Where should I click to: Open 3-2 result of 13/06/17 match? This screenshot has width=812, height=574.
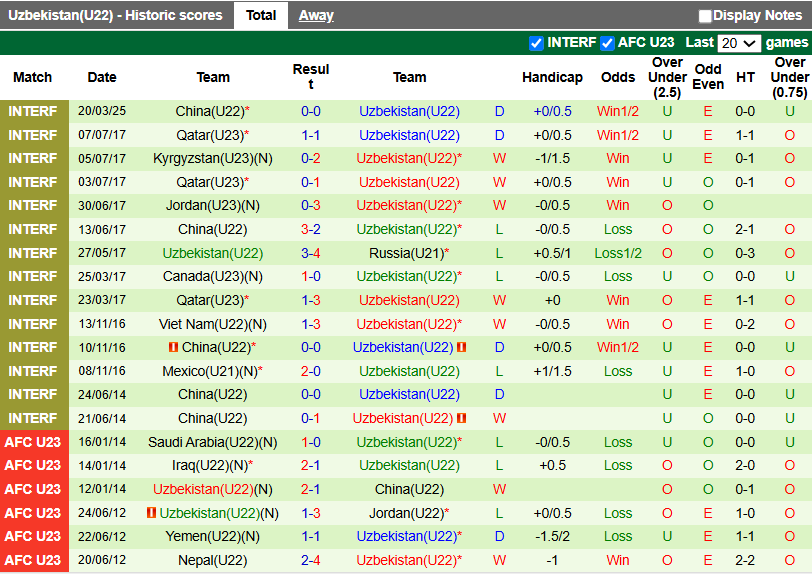pos(311,229)
